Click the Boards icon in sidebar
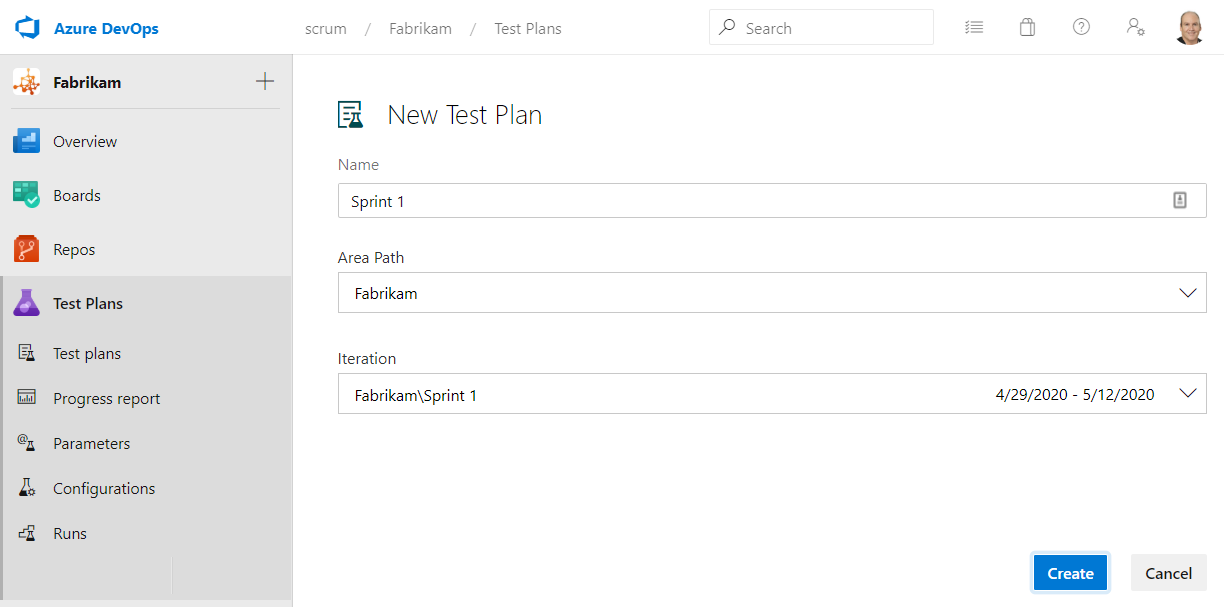This screenshot has height=607, width=1224. pos(26,195)
